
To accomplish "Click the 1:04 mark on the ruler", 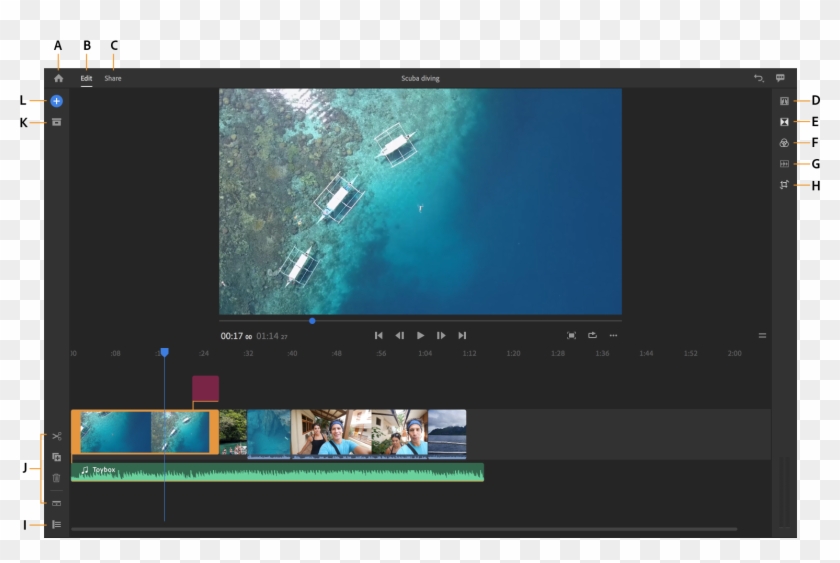I will coord(425,354).
